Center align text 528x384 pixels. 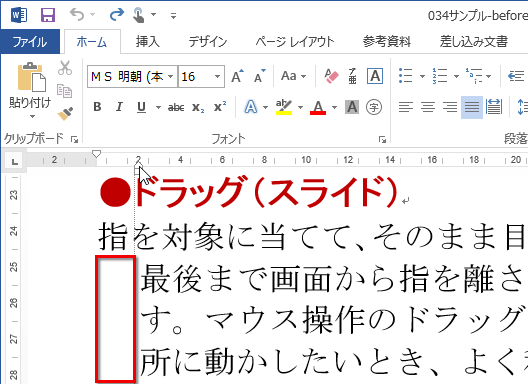[428, 107]
